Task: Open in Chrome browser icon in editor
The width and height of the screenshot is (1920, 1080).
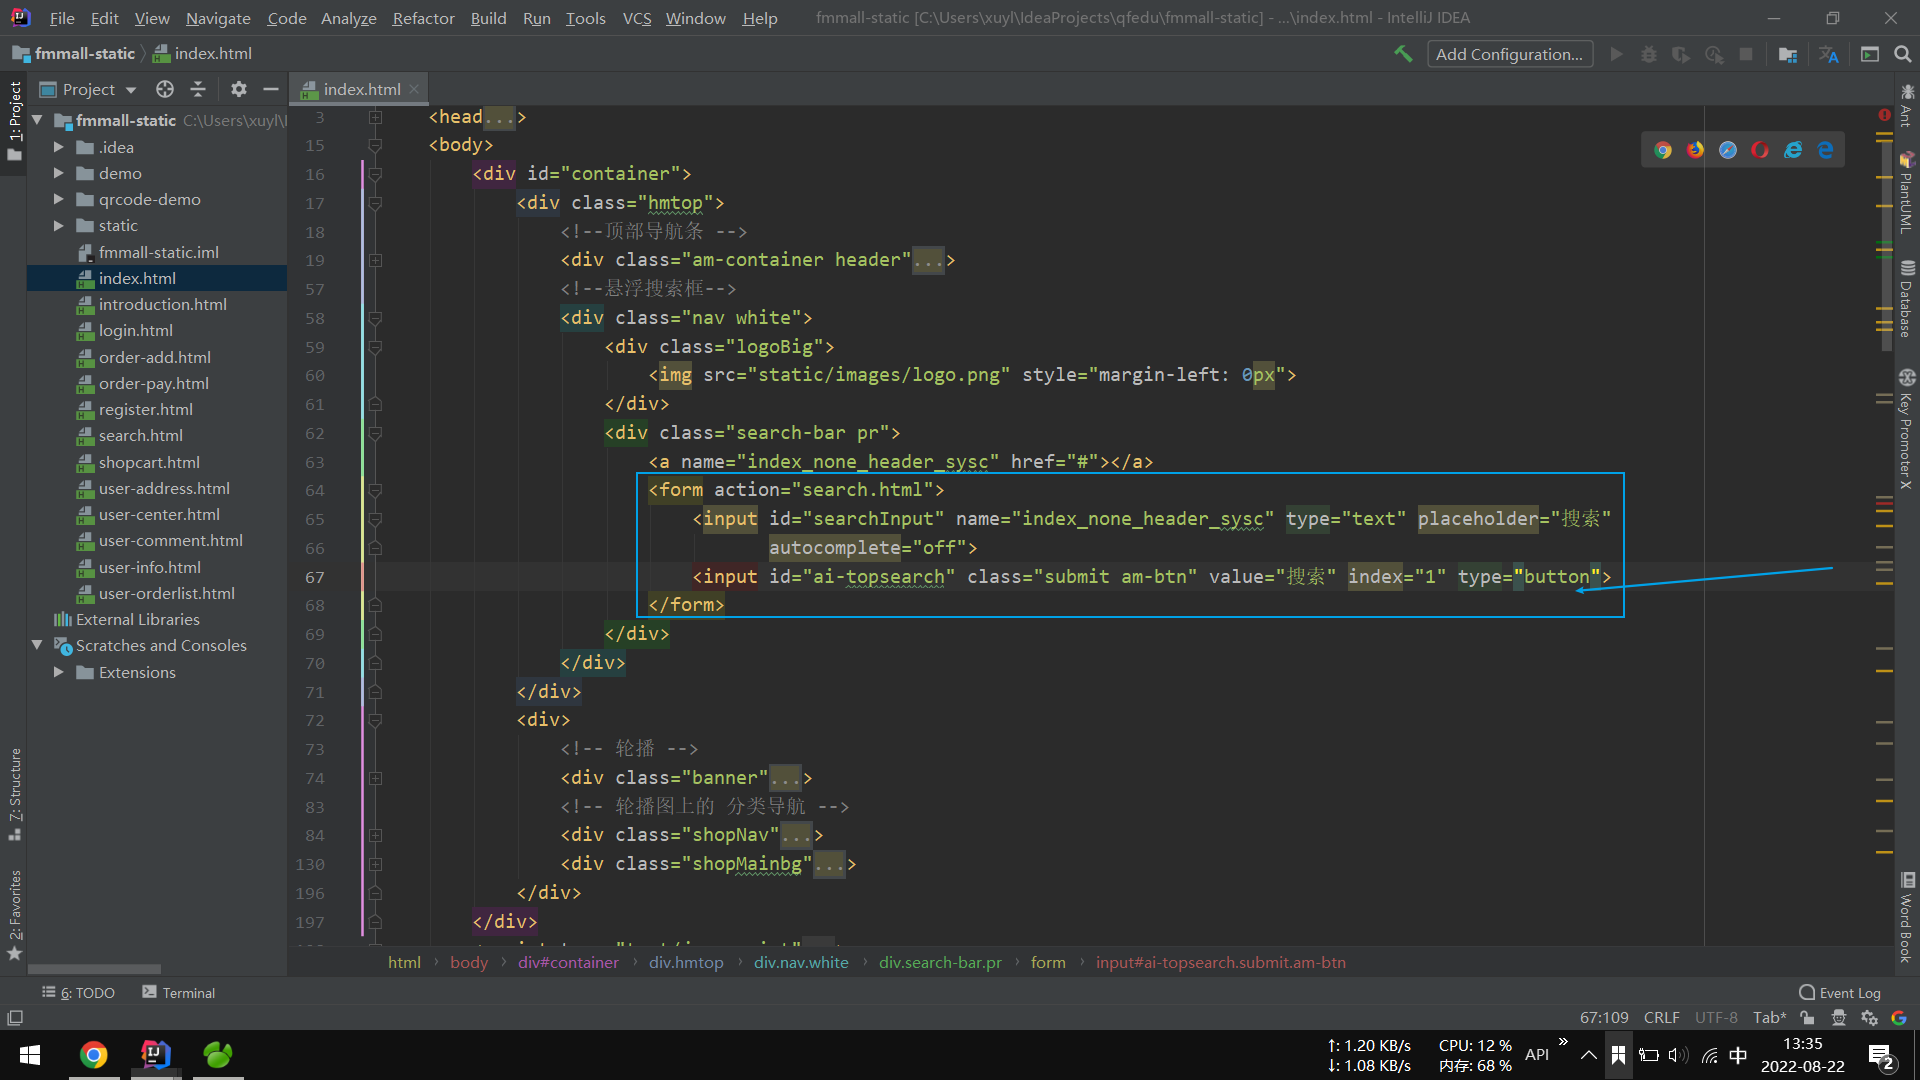Action: [1663, 150]
